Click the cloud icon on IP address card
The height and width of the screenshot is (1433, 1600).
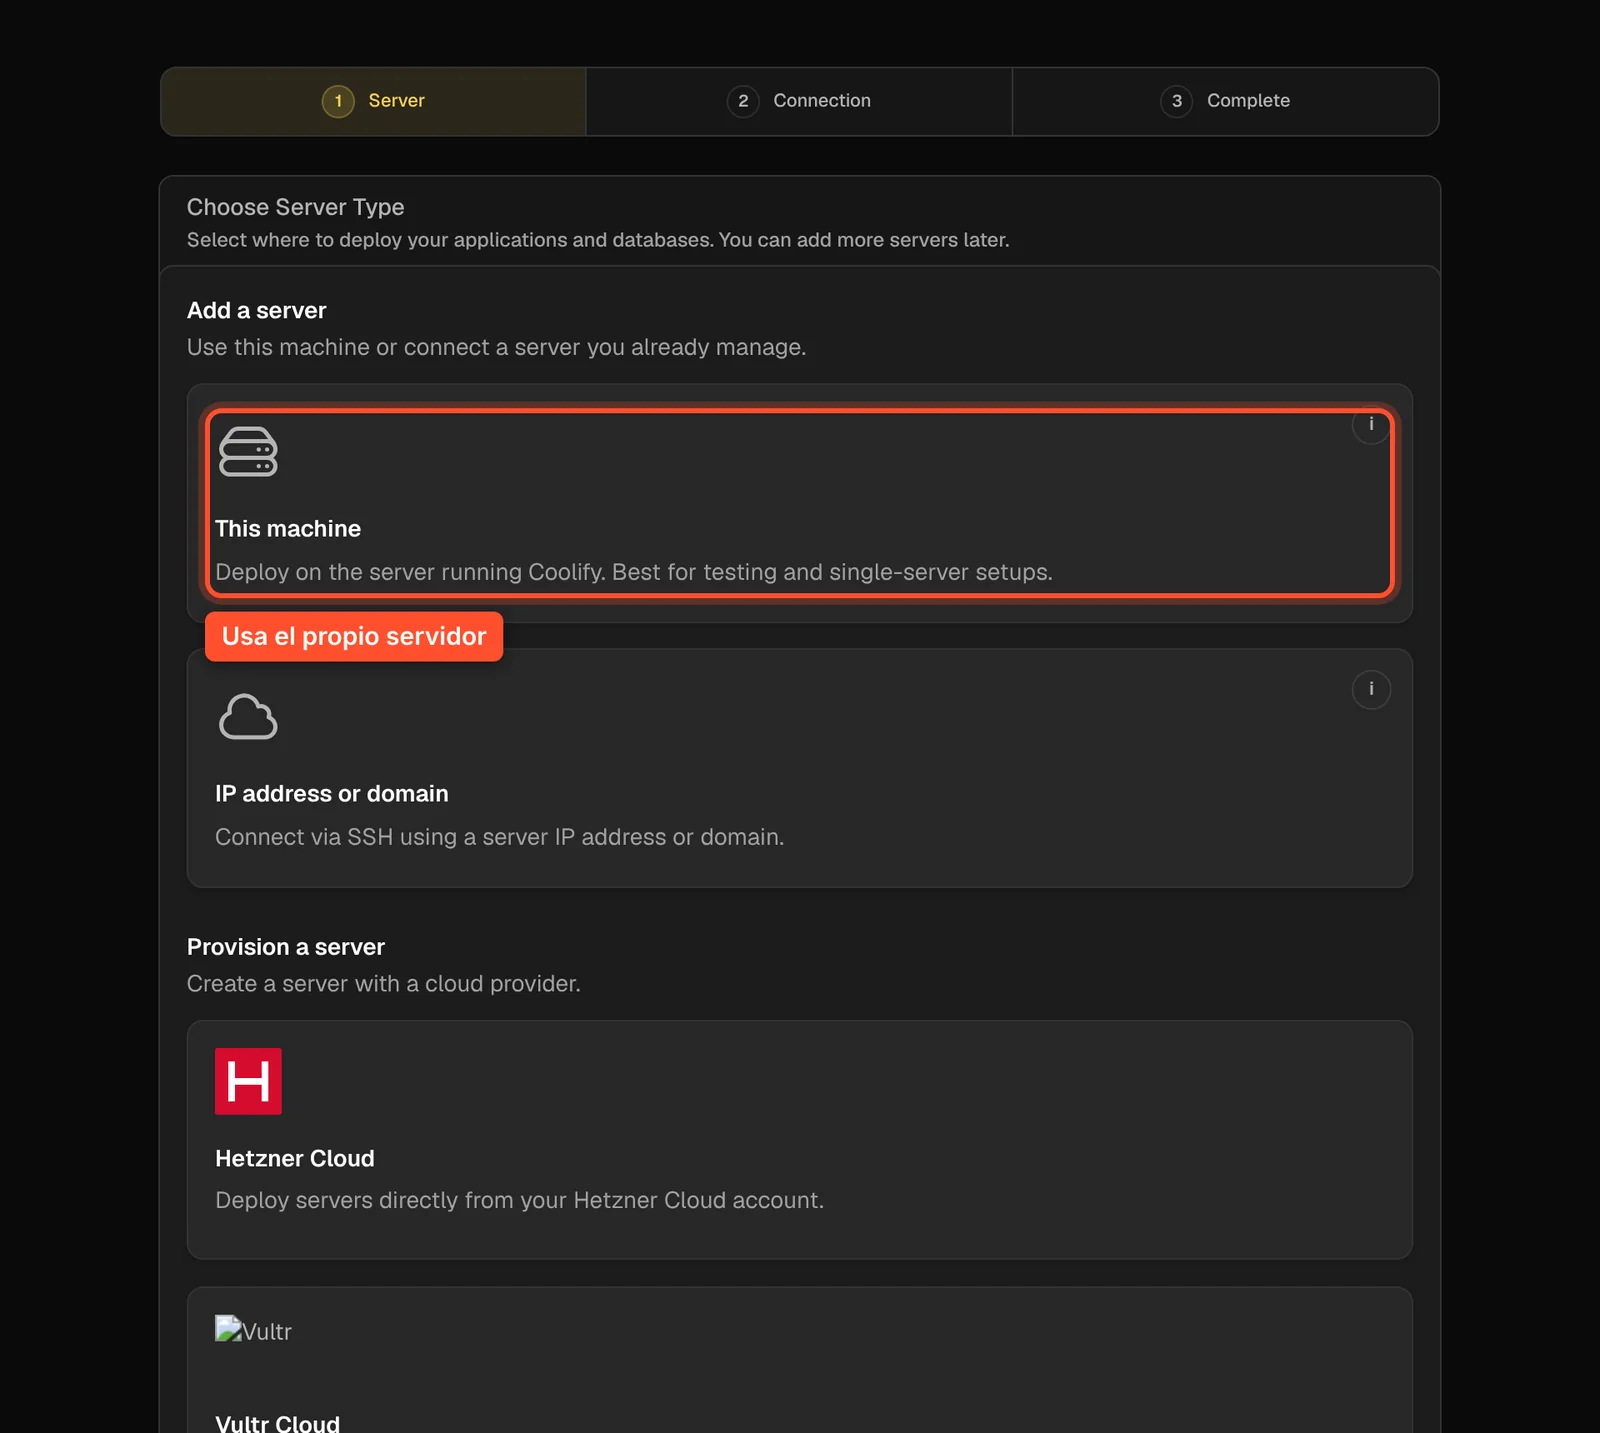point(248,717)
